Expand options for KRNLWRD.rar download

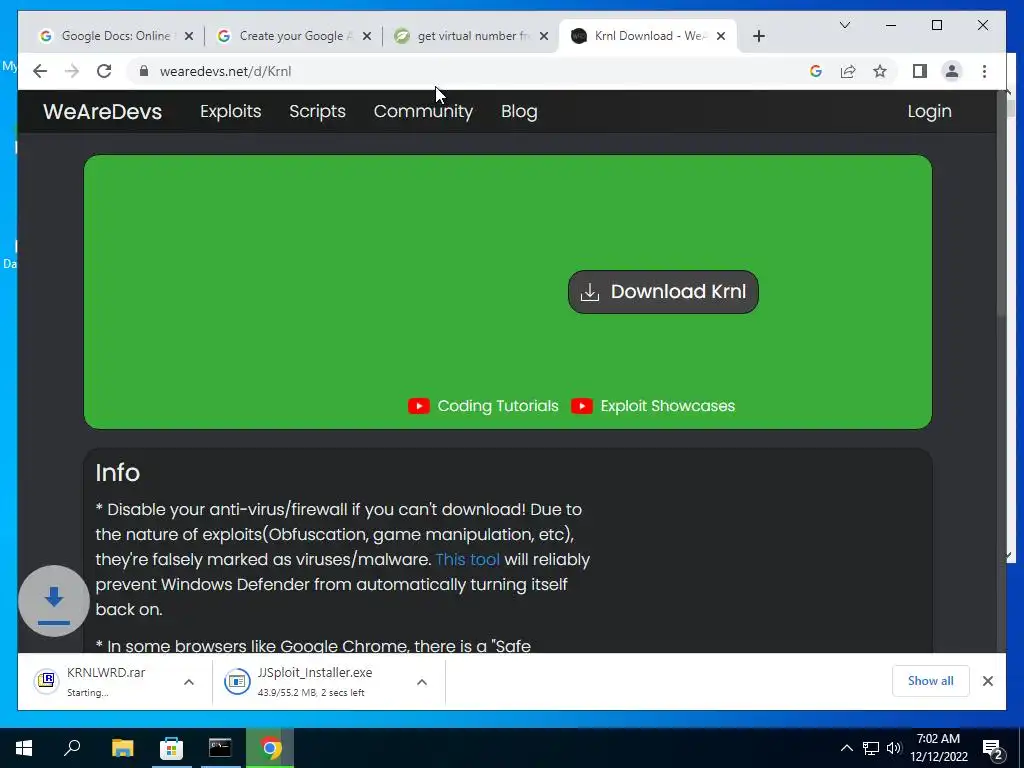[189, 682]
